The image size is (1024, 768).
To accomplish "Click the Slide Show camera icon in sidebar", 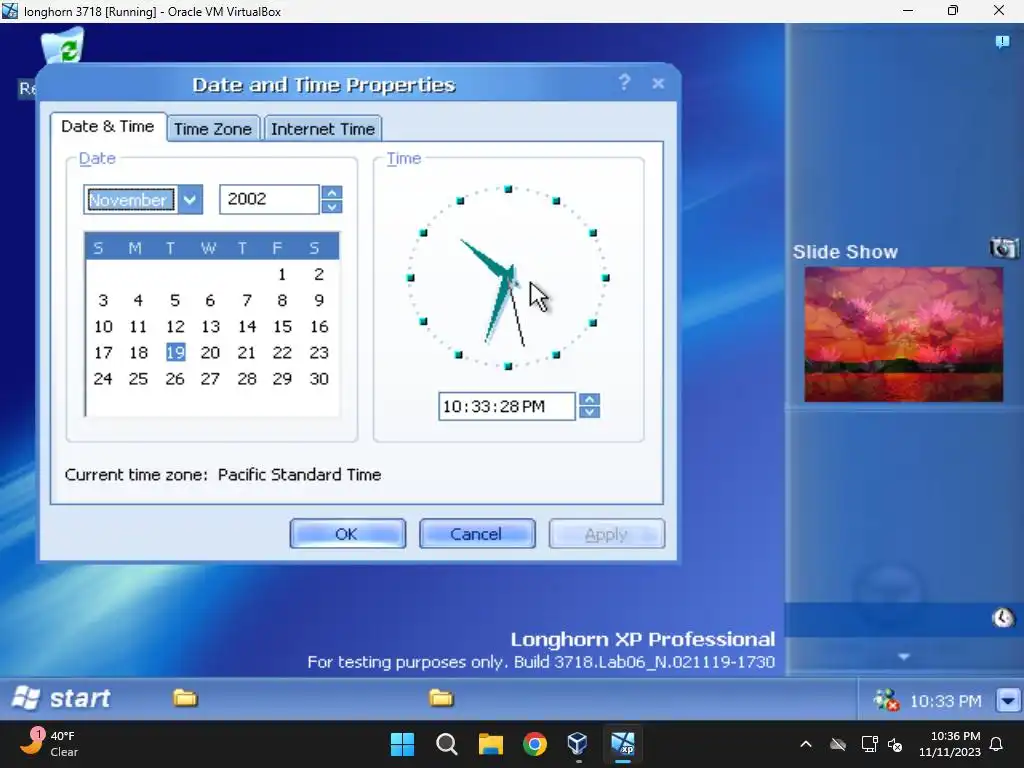I will tap(1004, 248).
